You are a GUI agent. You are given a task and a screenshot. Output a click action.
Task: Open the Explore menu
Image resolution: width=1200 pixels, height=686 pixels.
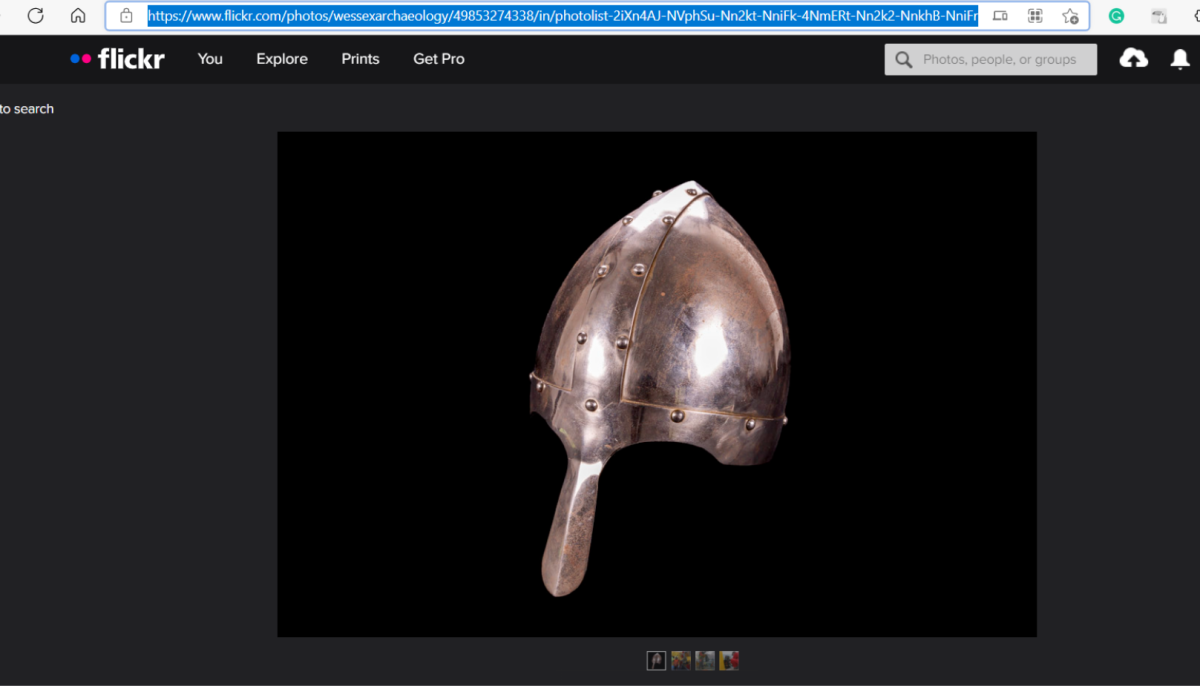point(282,59)
